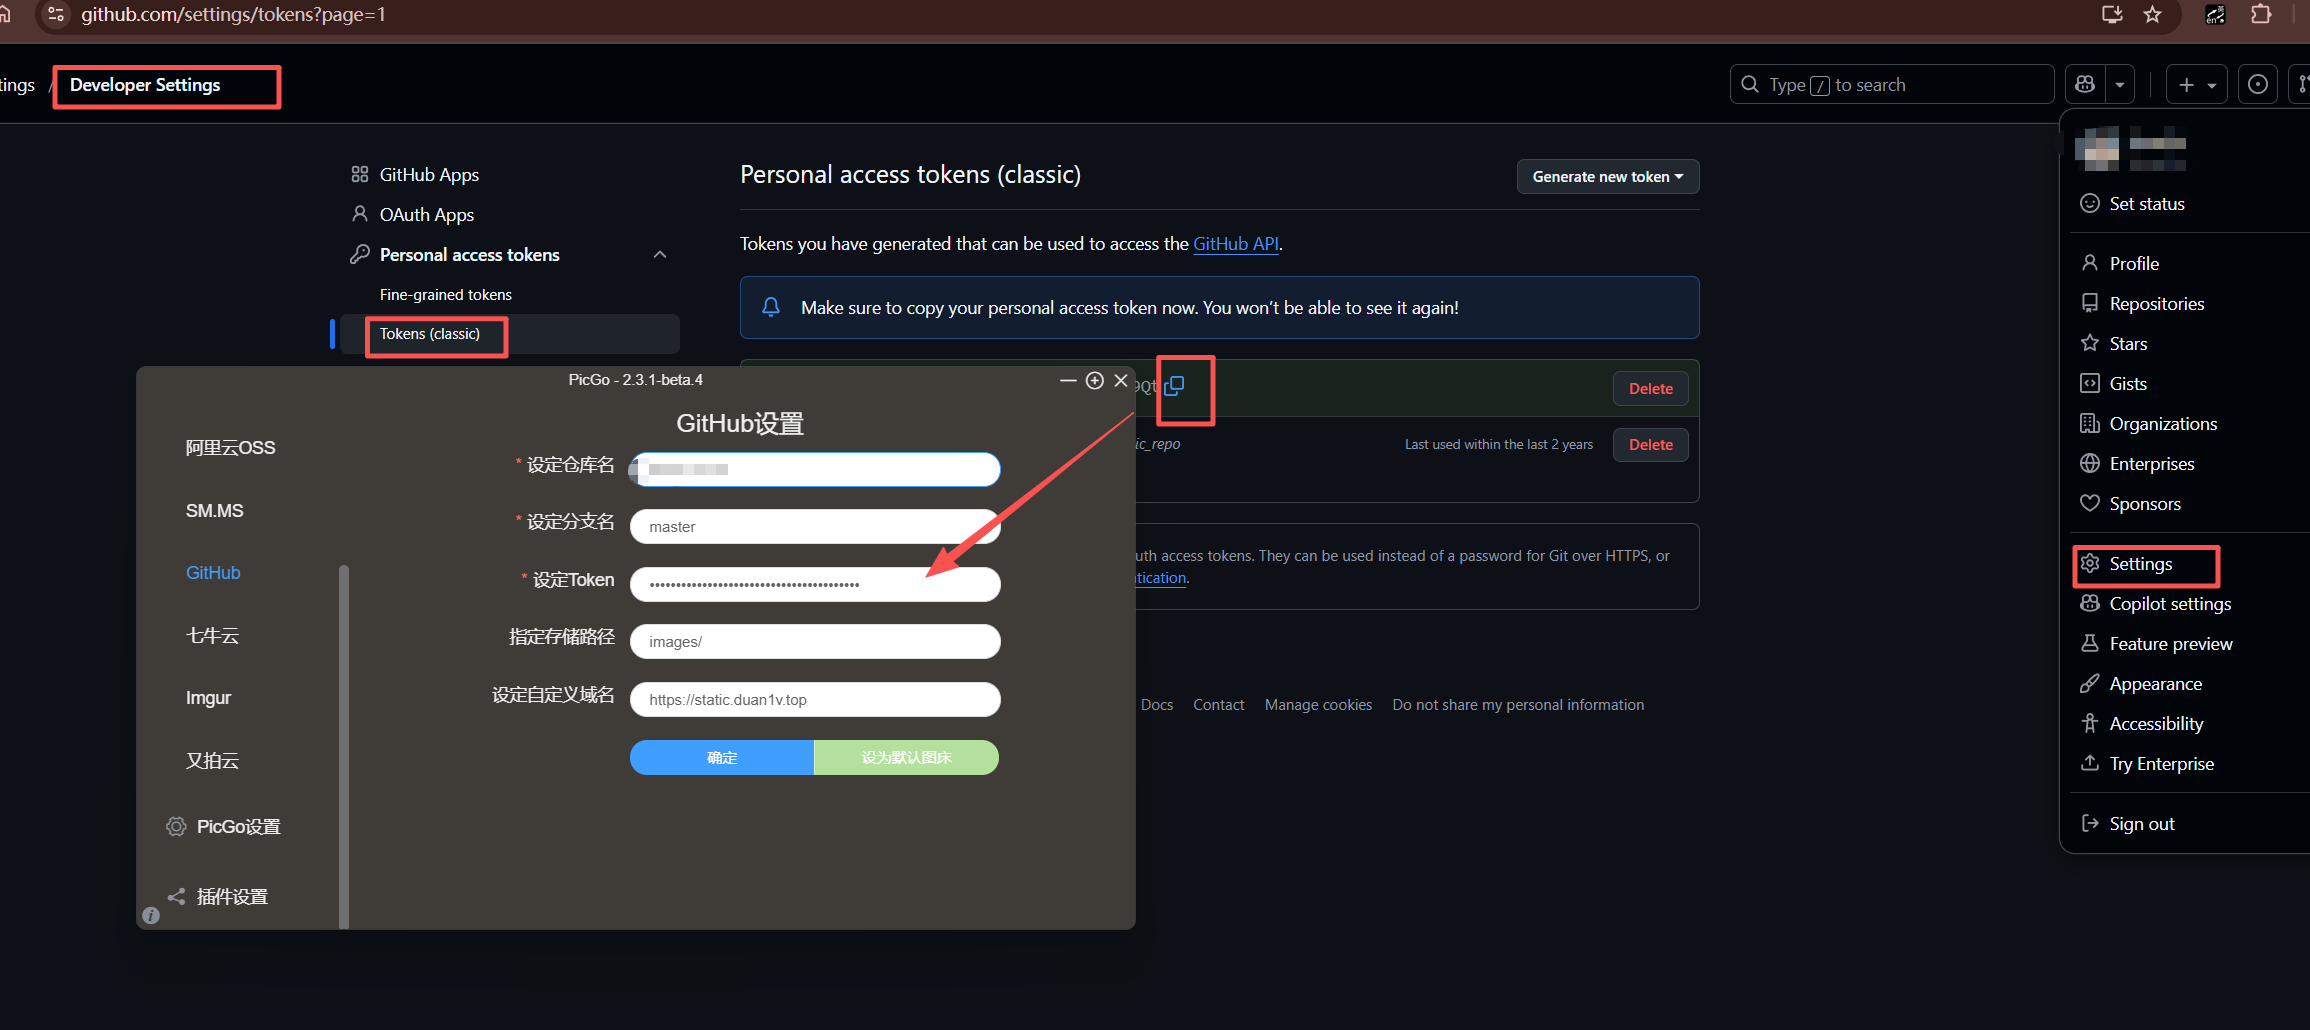Follow the GitHub API link

[1235, 244]
